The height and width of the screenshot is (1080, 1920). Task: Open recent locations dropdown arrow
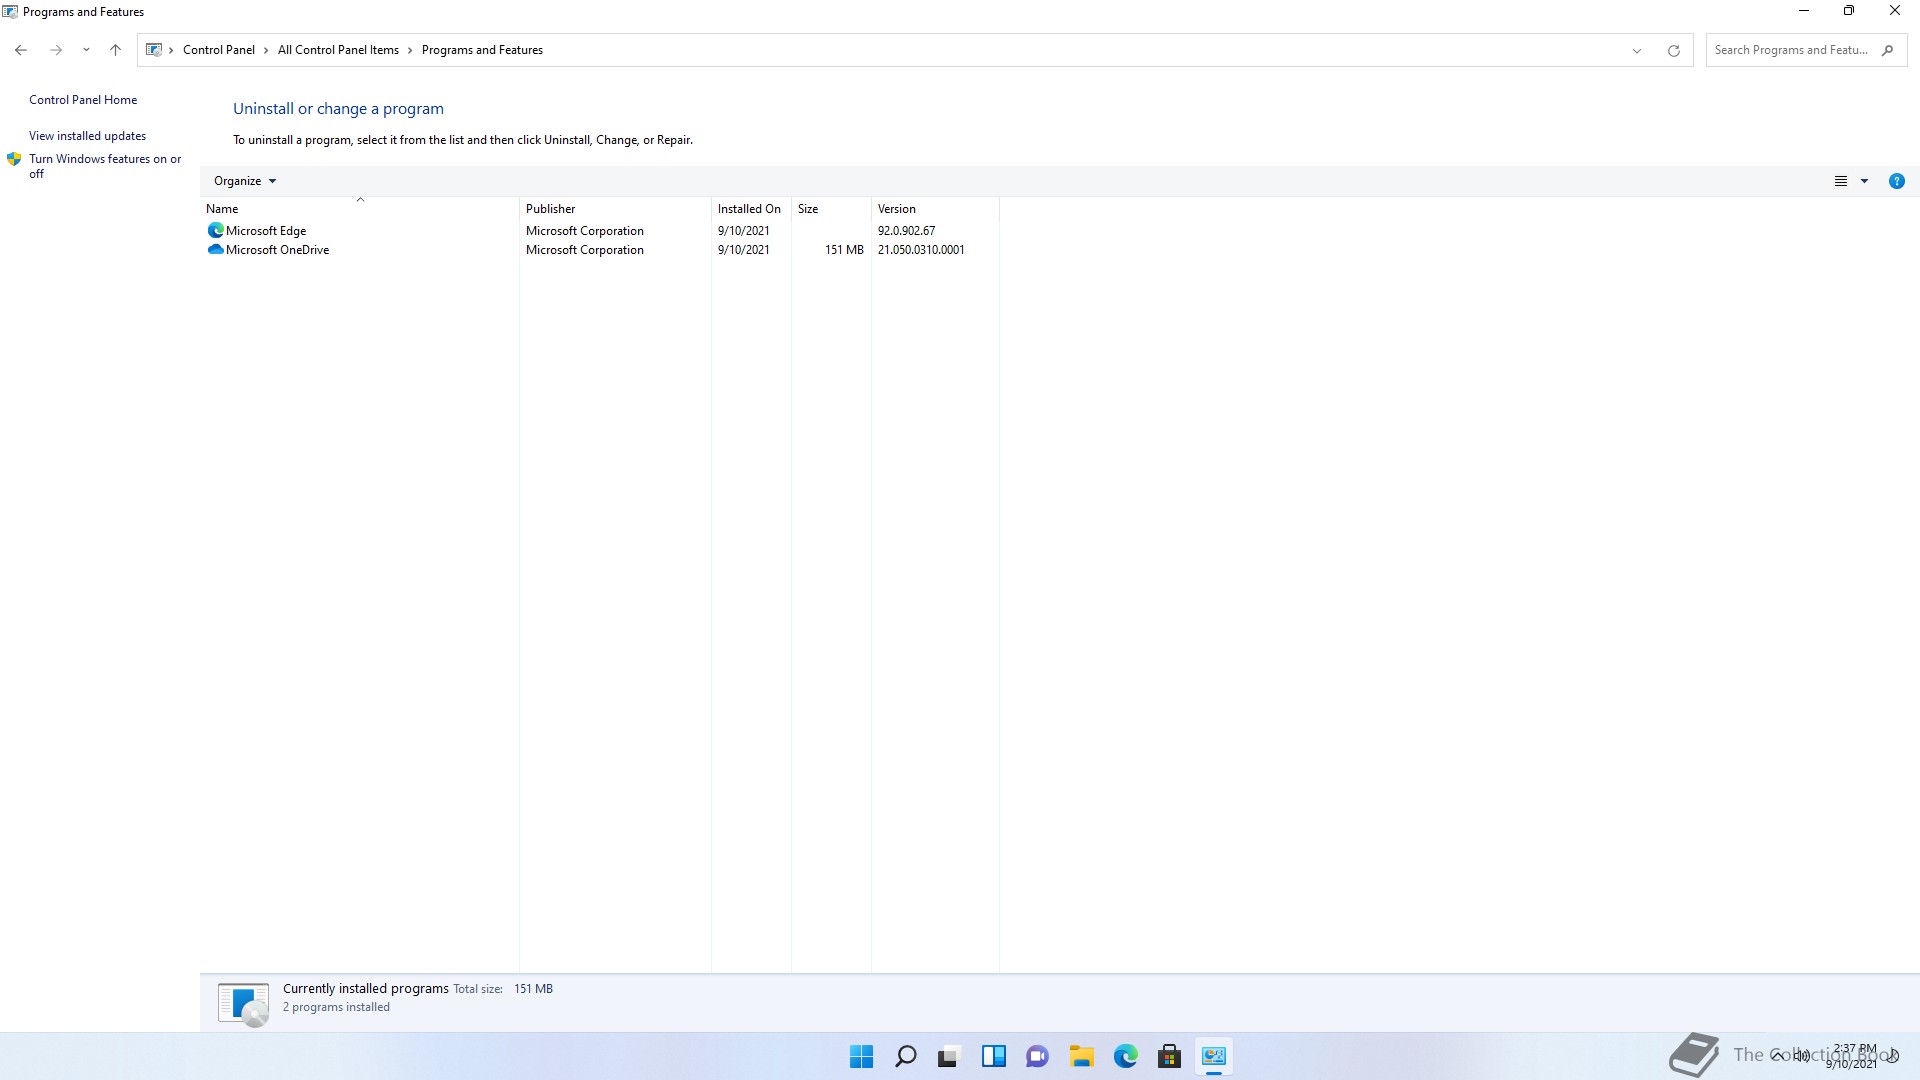[86, 50]
